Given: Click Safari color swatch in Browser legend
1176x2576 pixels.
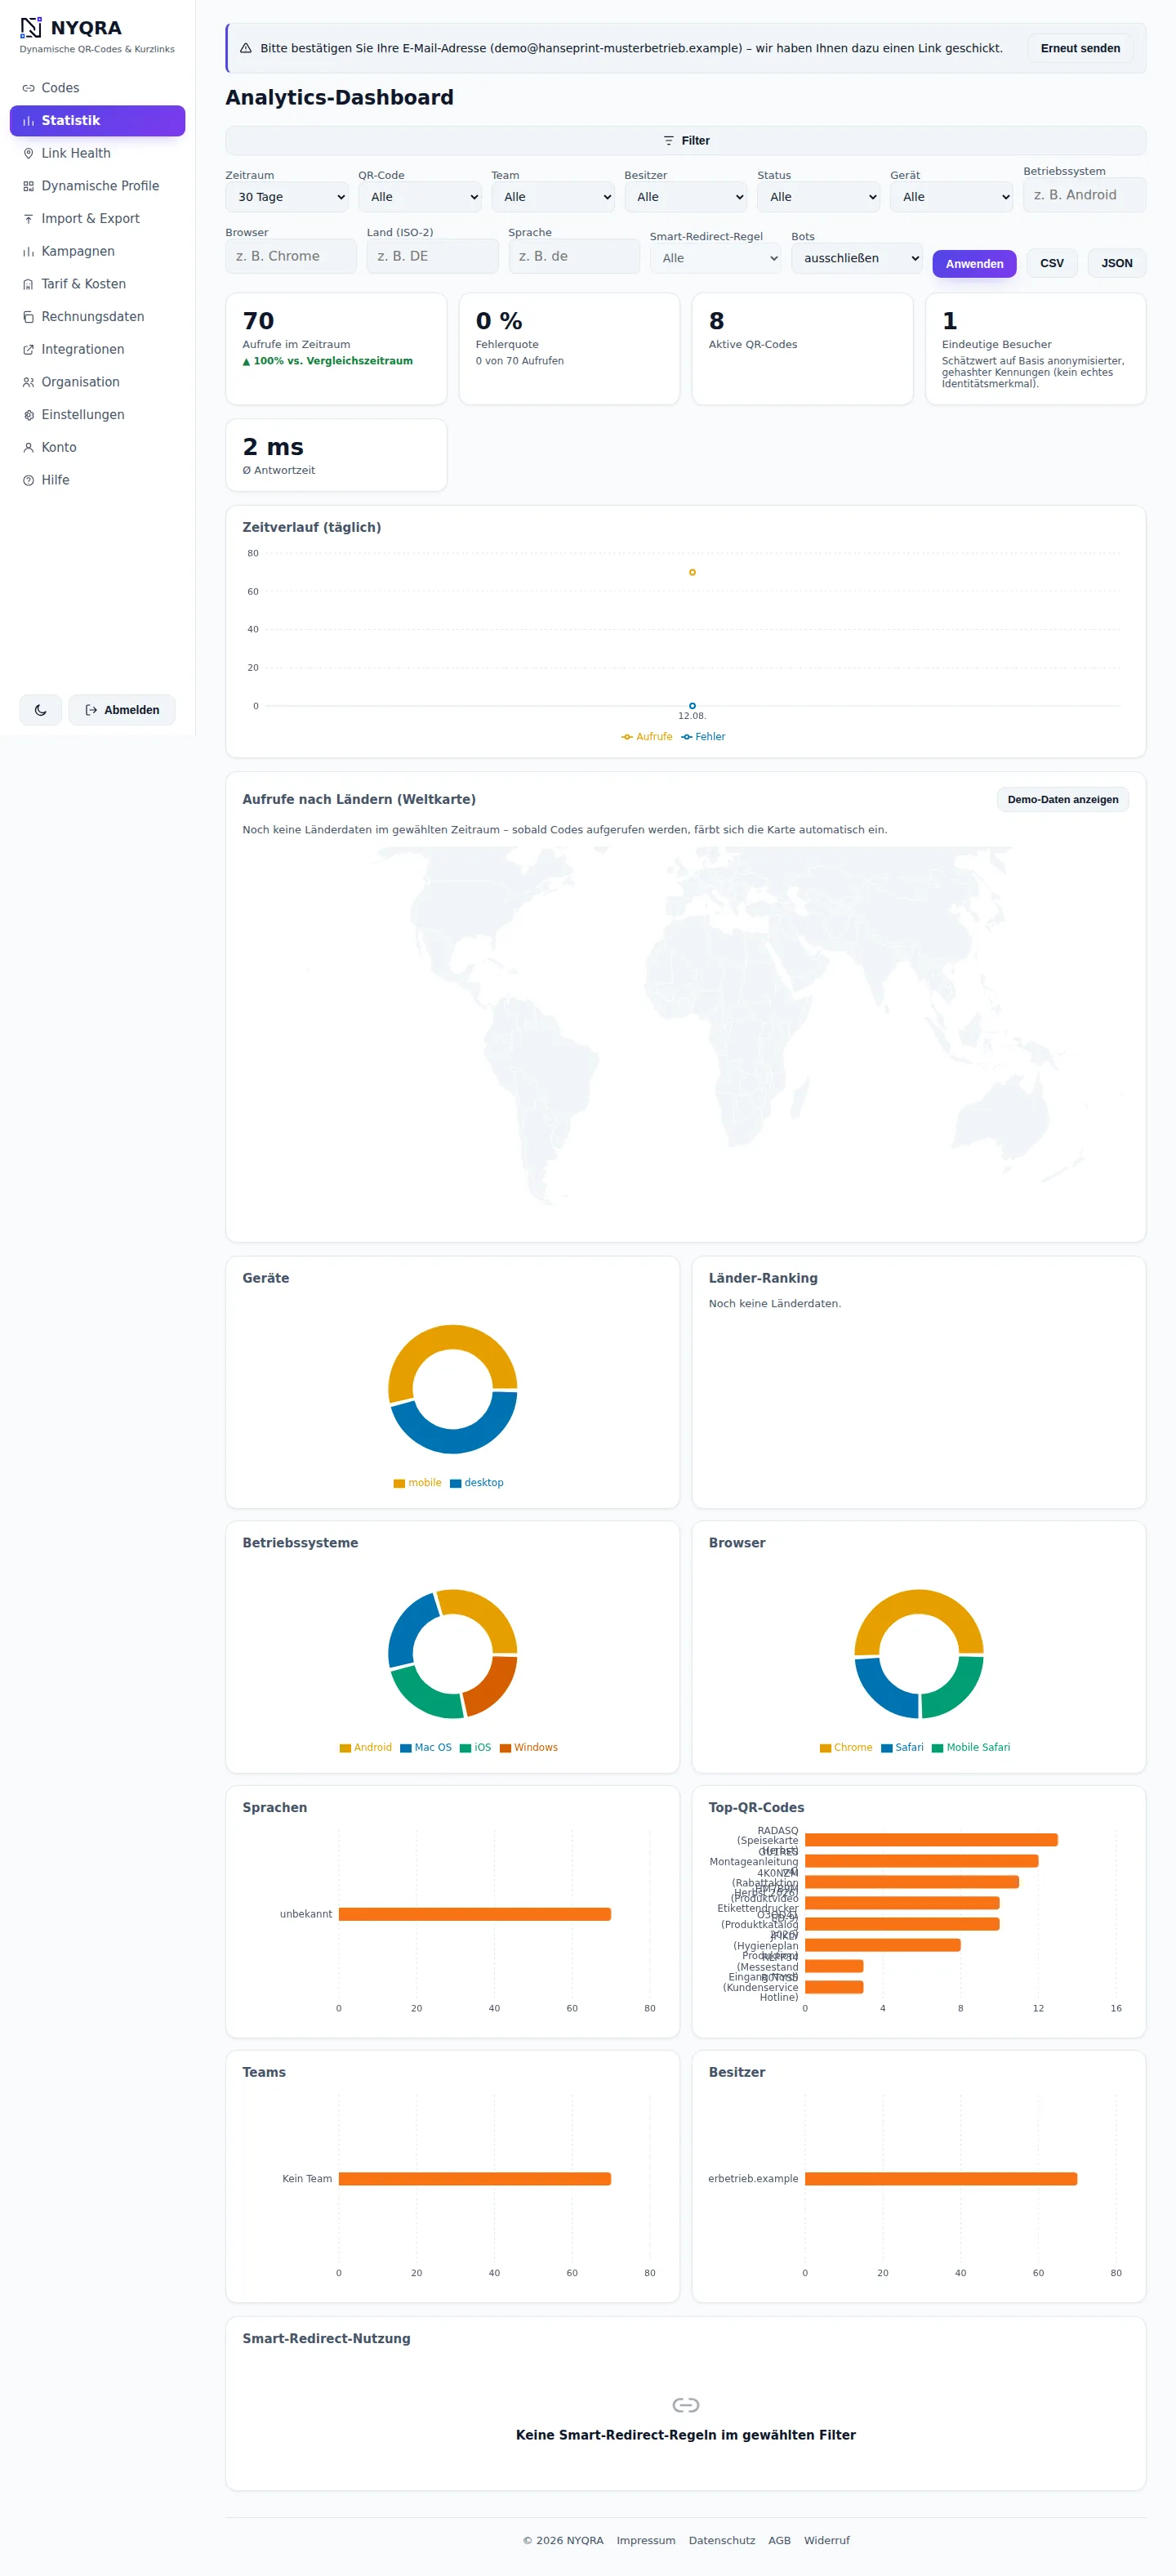Looking at the screenshot, I should point(887,1748).
